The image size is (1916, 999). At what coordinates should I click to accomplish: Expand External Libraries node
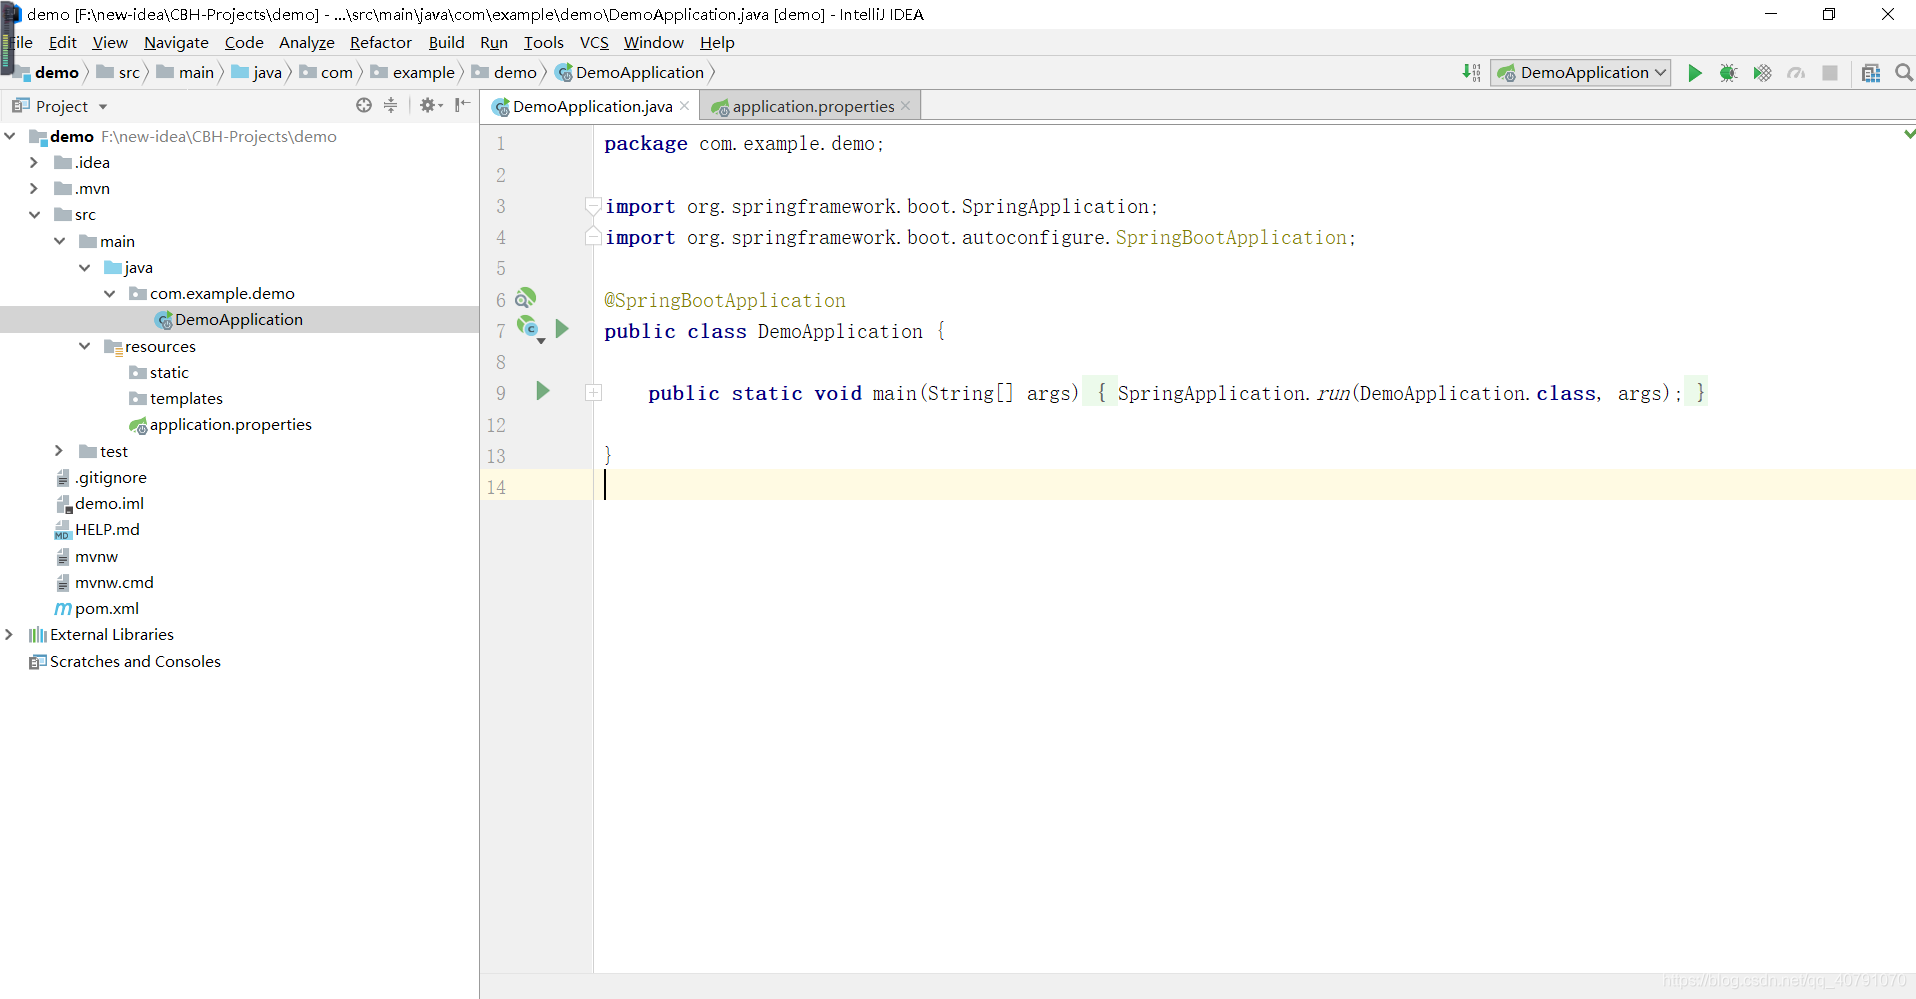[9, 634]
